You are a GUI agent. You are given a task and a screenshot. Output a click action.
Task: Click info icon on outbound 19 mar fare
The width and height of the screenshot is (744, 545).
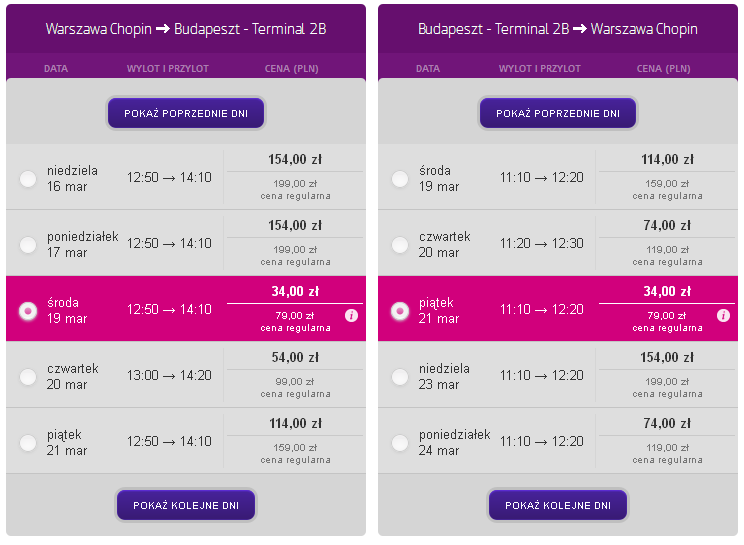(351, 315)
